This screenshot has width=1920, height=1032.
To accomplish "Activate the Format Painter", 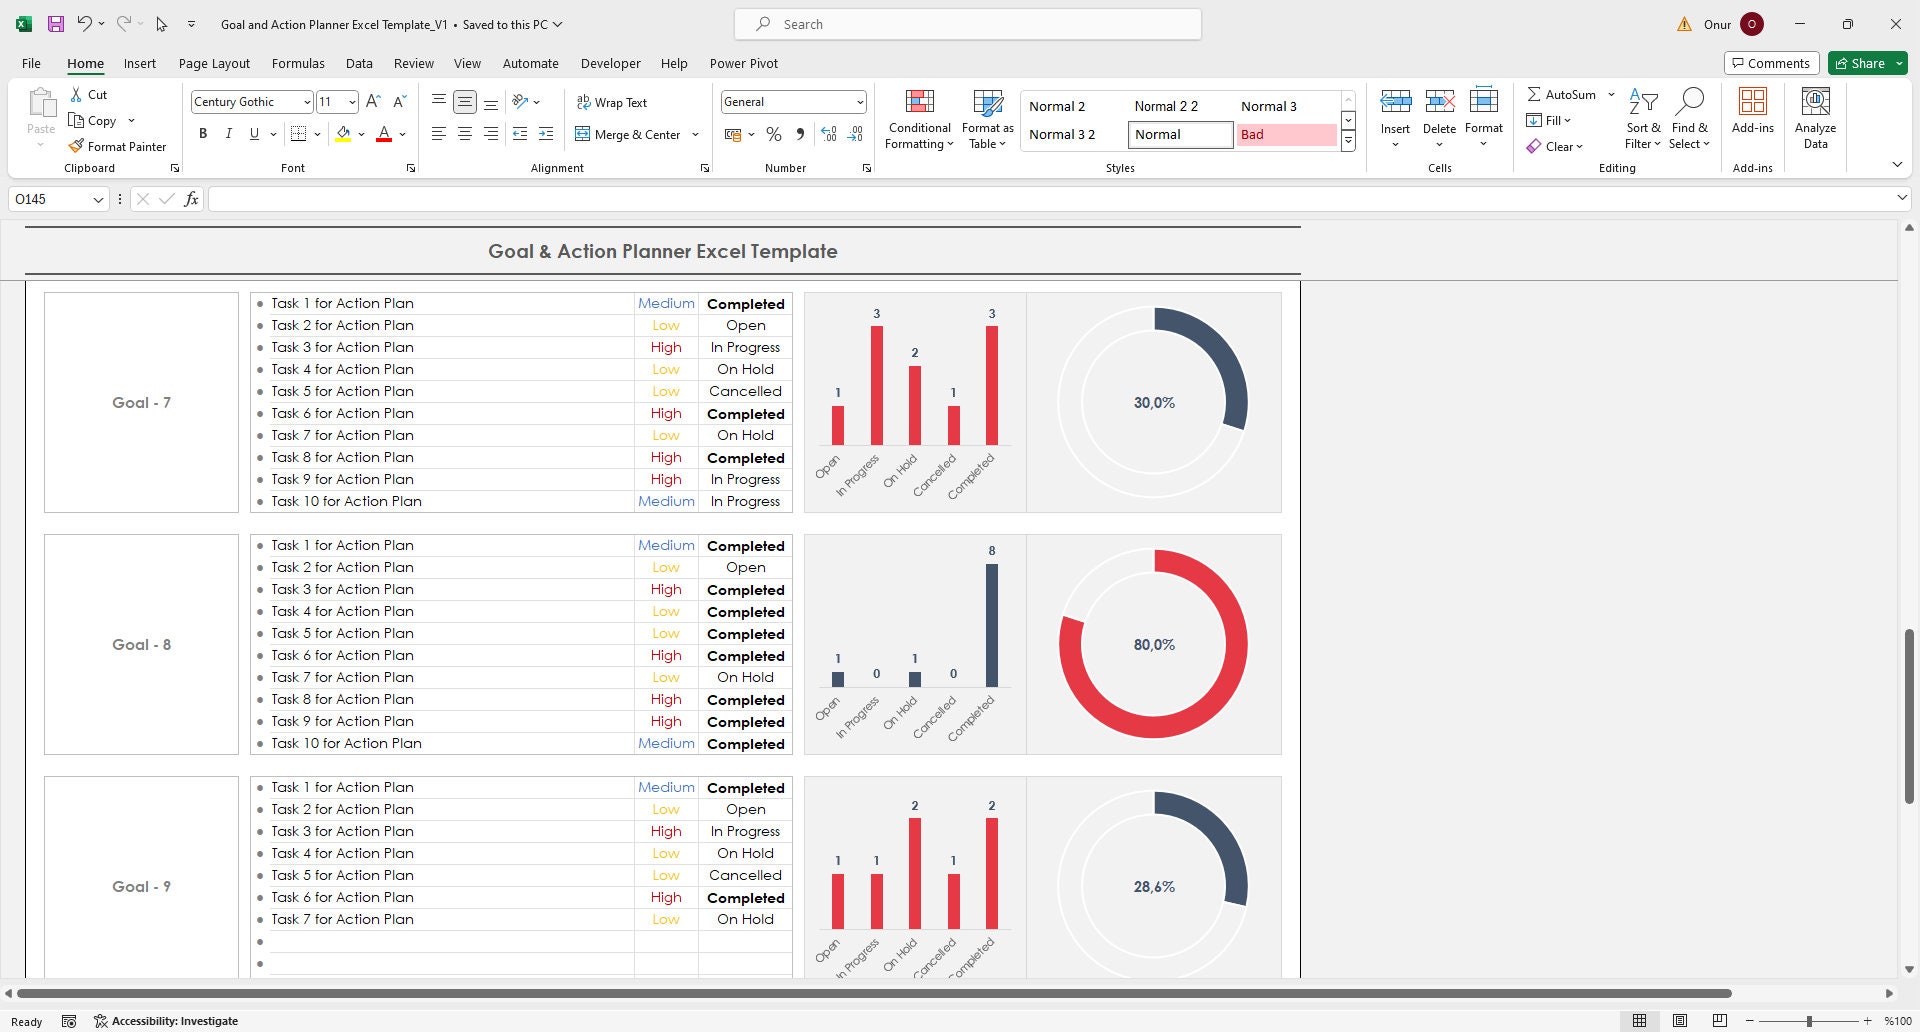I will click(x=117, y=146).
